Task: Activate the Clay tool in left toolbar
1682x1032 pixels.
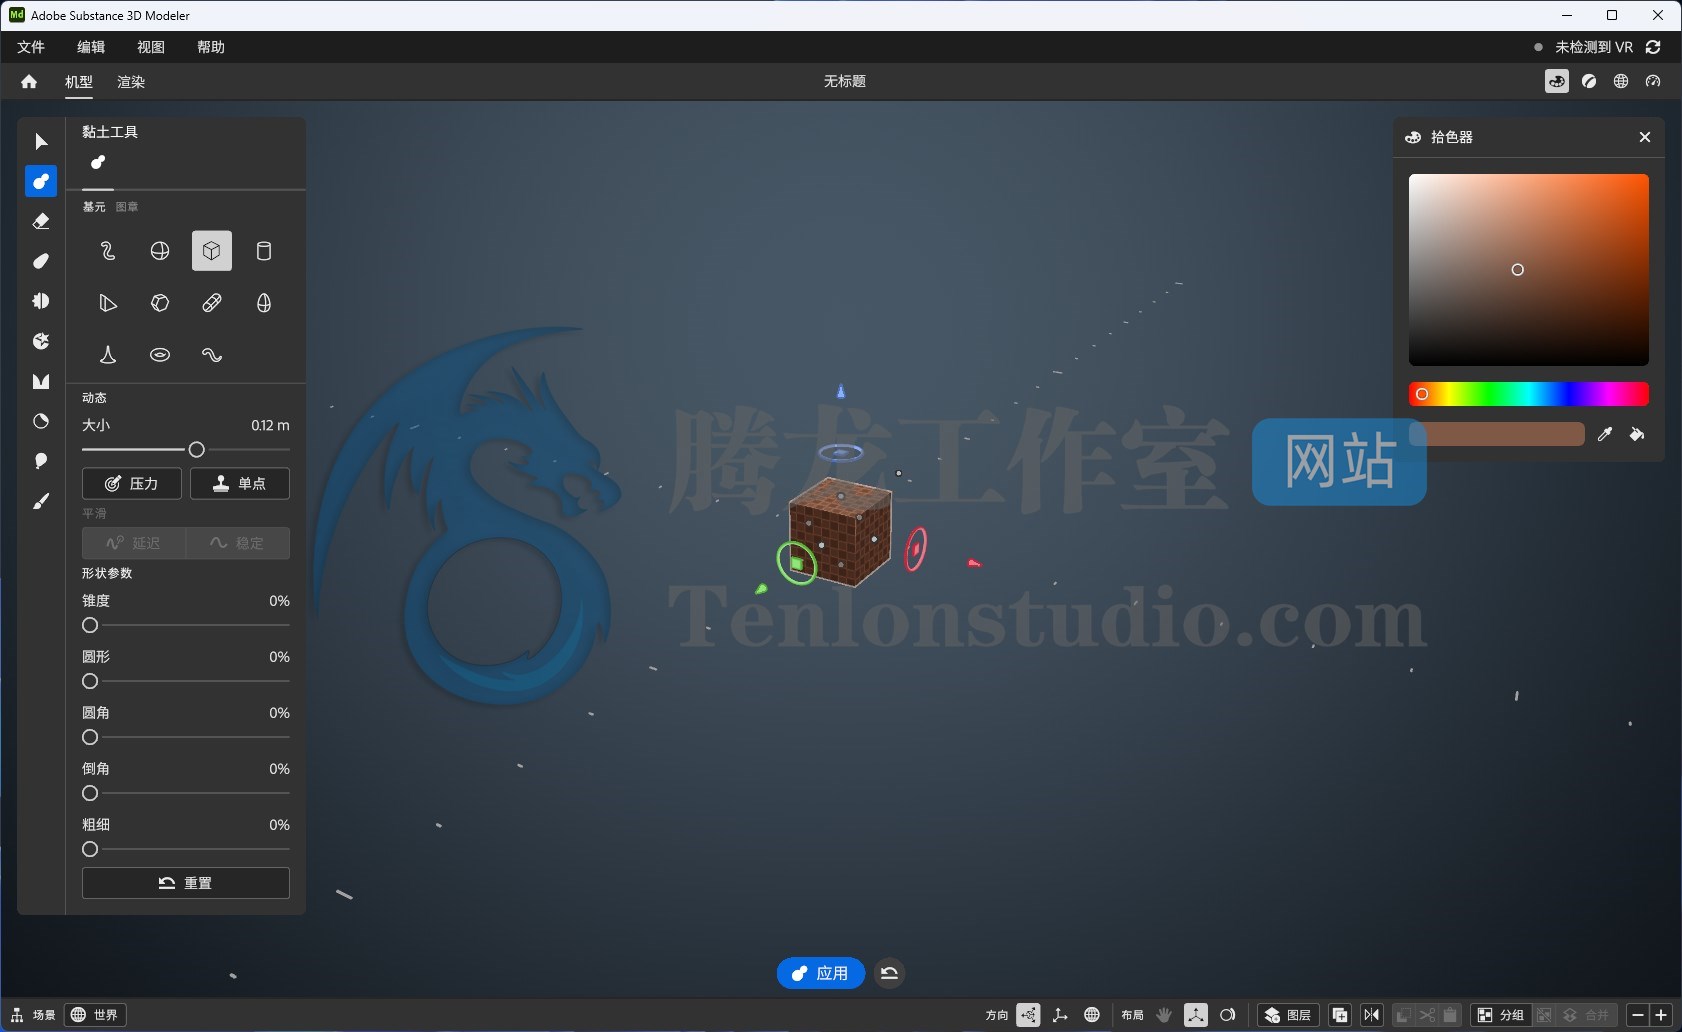Action: click(x=41, y=181)
